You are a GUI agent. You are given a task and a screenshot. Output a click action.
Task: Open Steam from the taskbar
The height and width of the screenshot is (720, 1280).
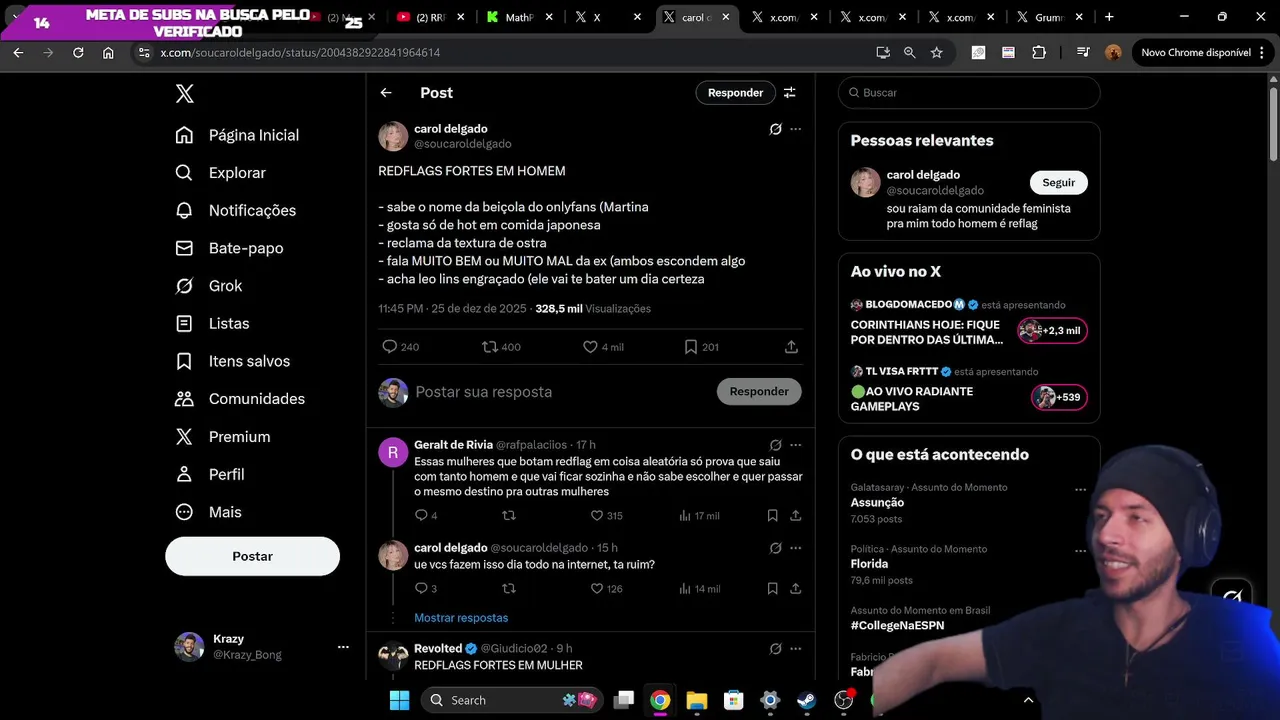tap(806, 700)
